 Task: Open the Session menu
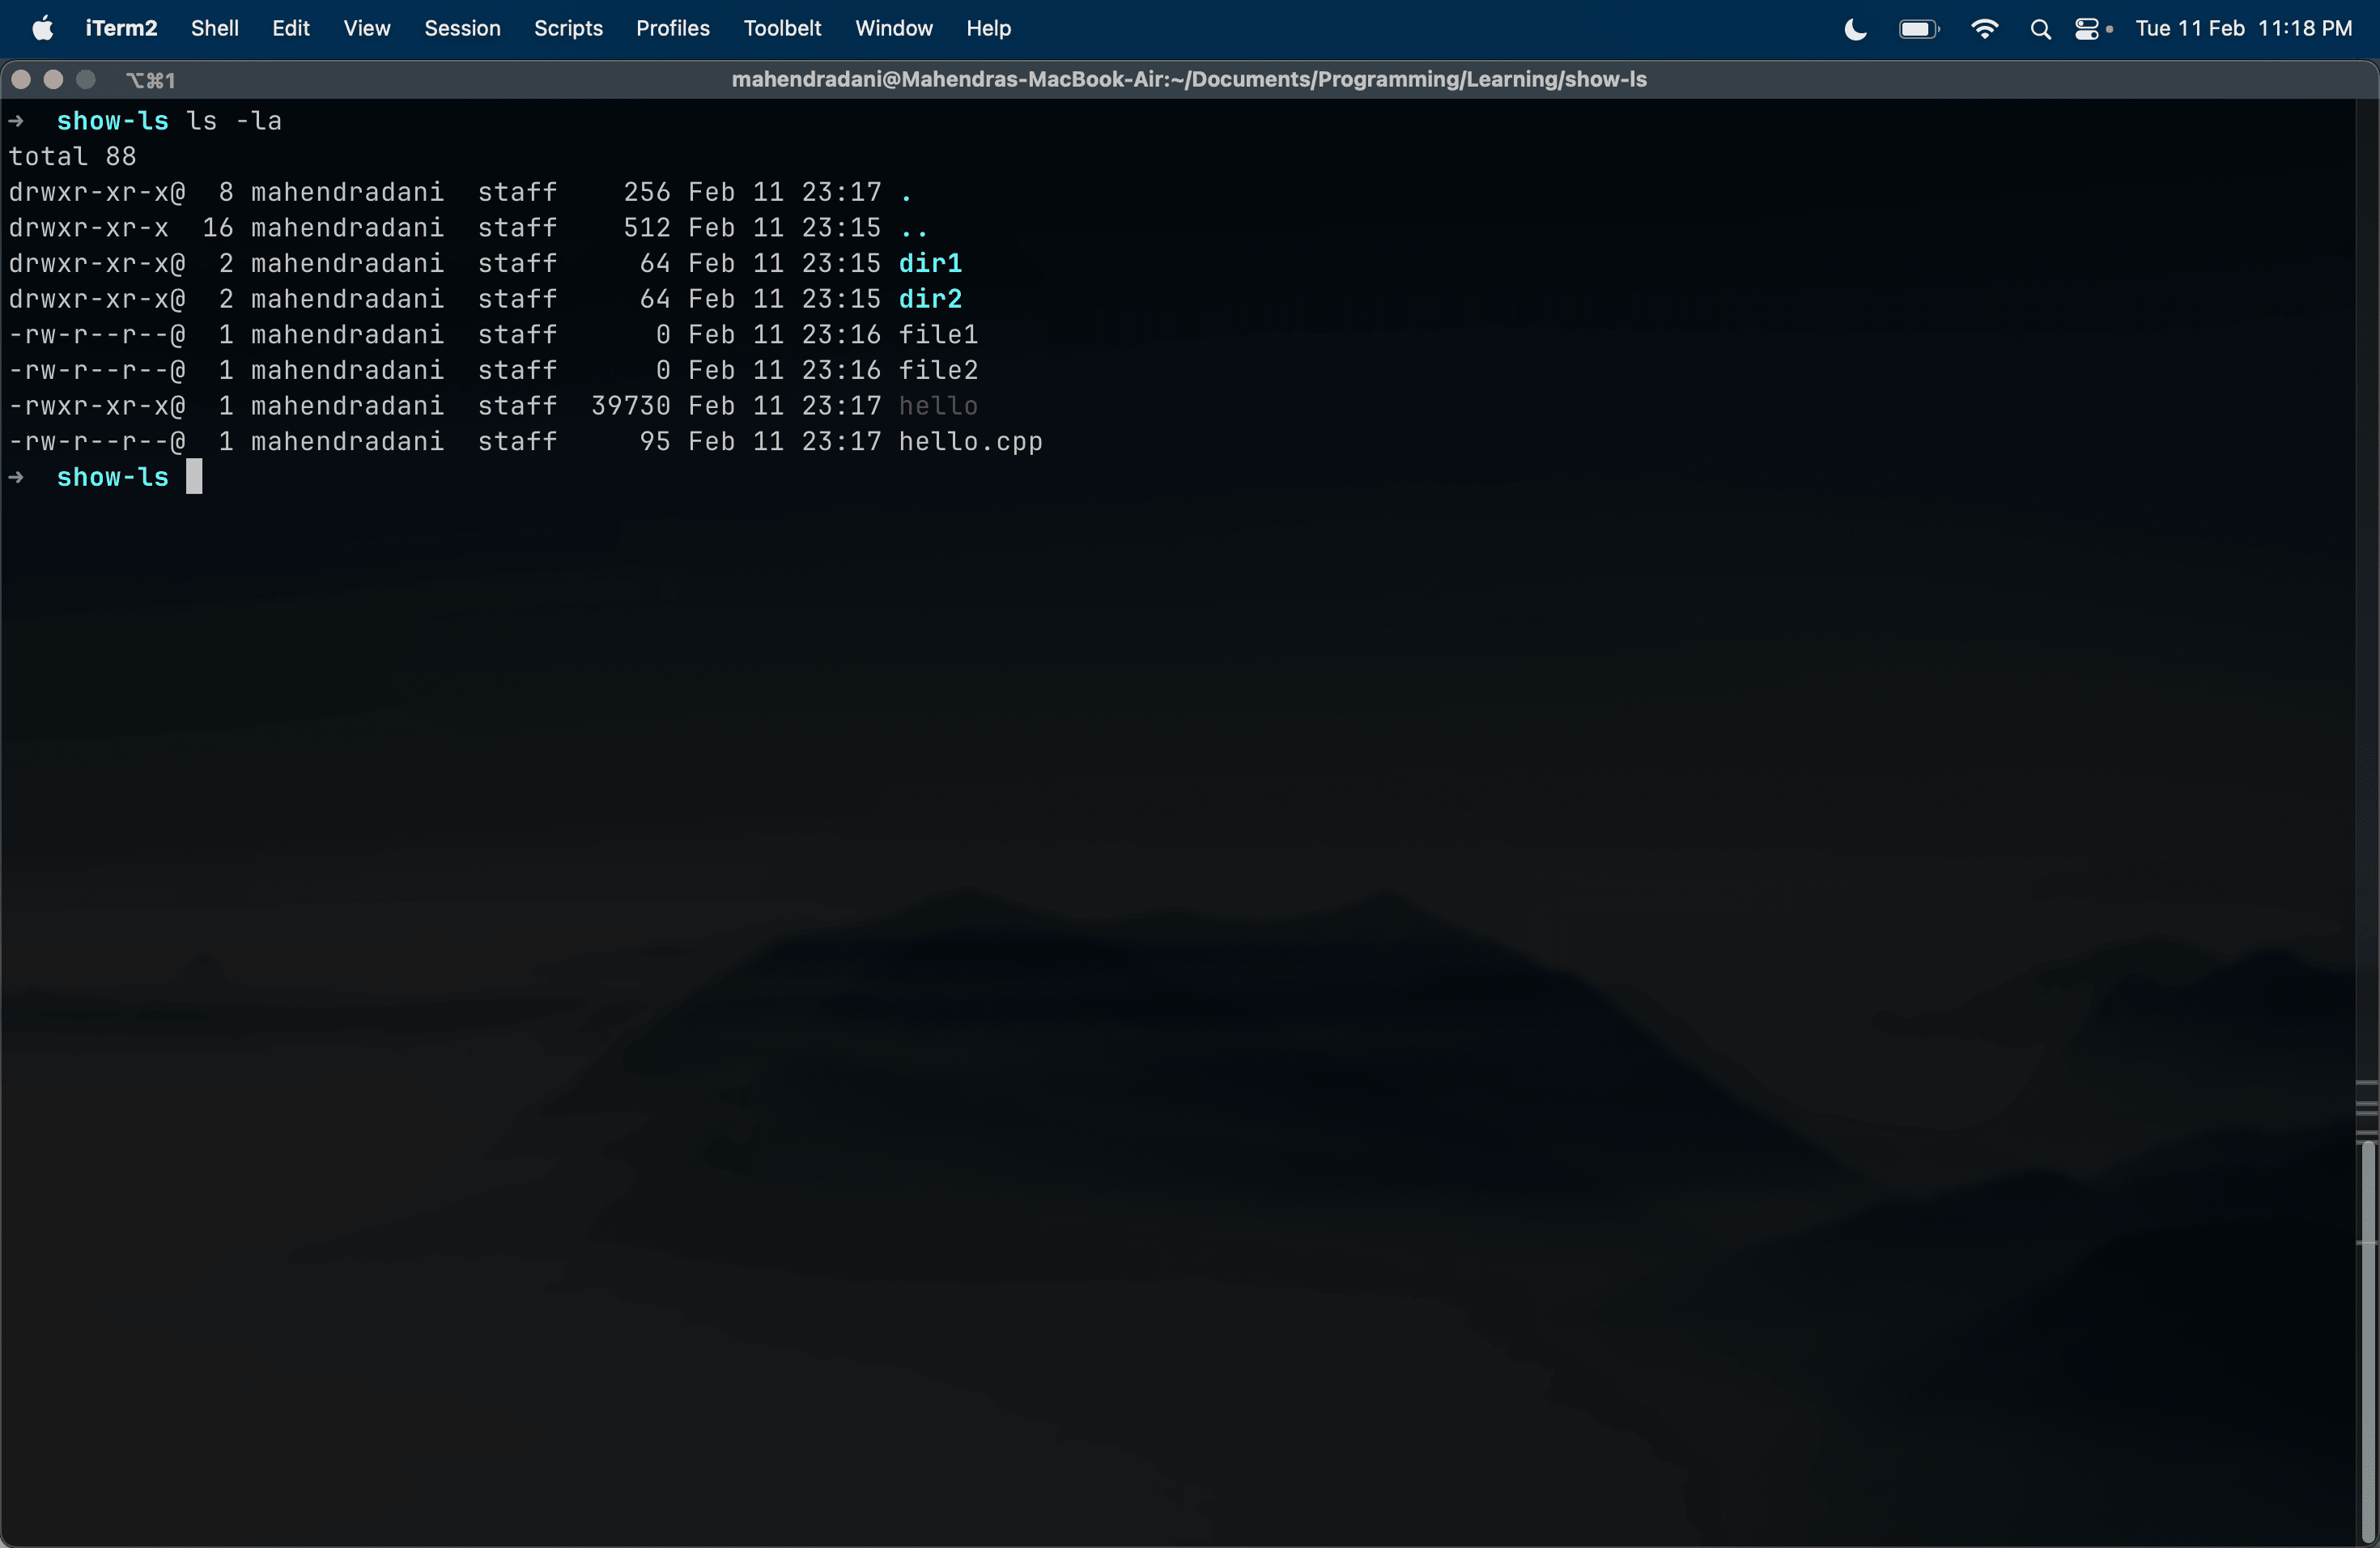click(x=462, y=28)
